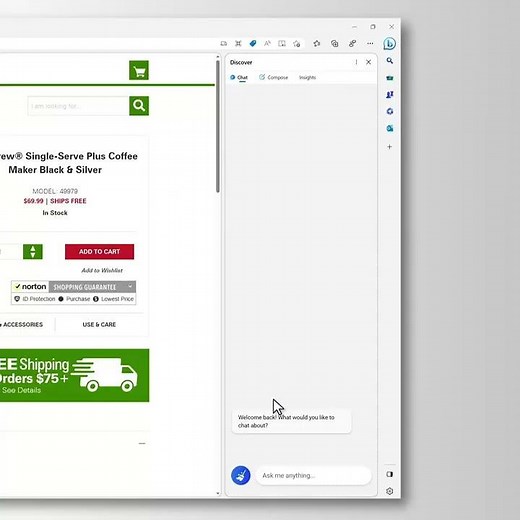Click the scrollbar down arrow

[x=218, y=493]
